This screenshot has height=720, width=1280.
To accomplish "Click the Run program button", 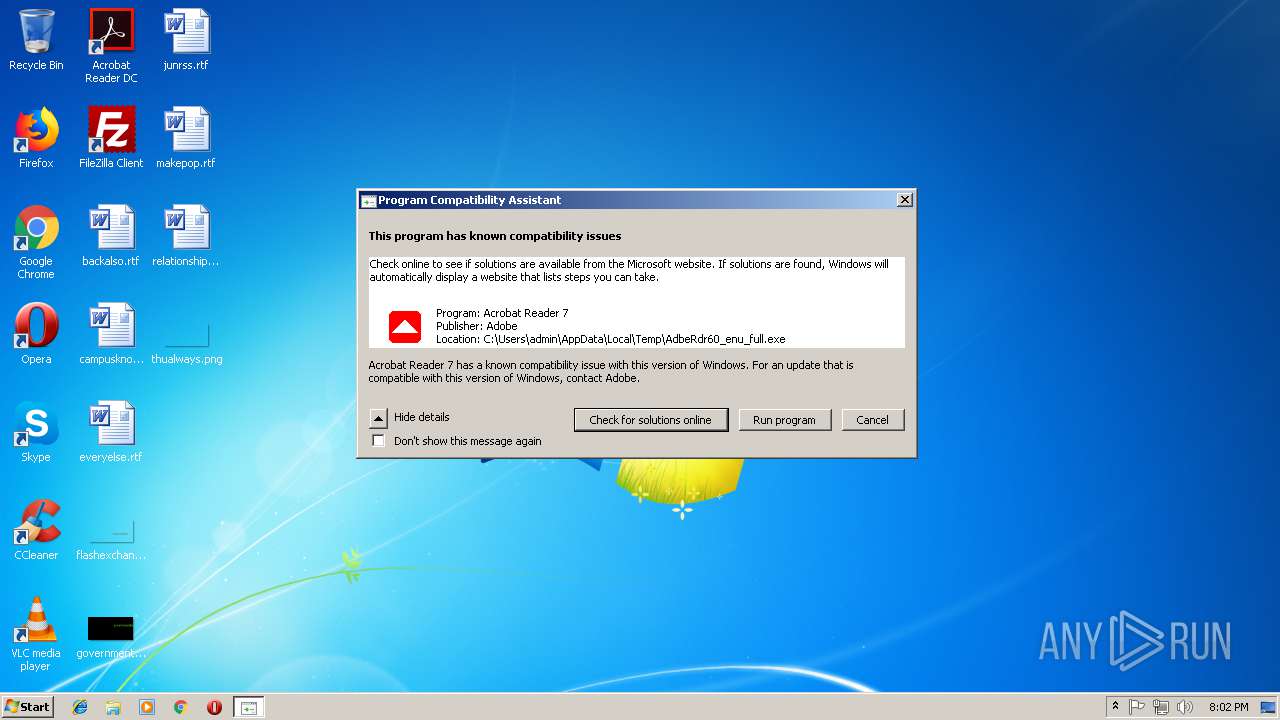I will coord(784,420).
